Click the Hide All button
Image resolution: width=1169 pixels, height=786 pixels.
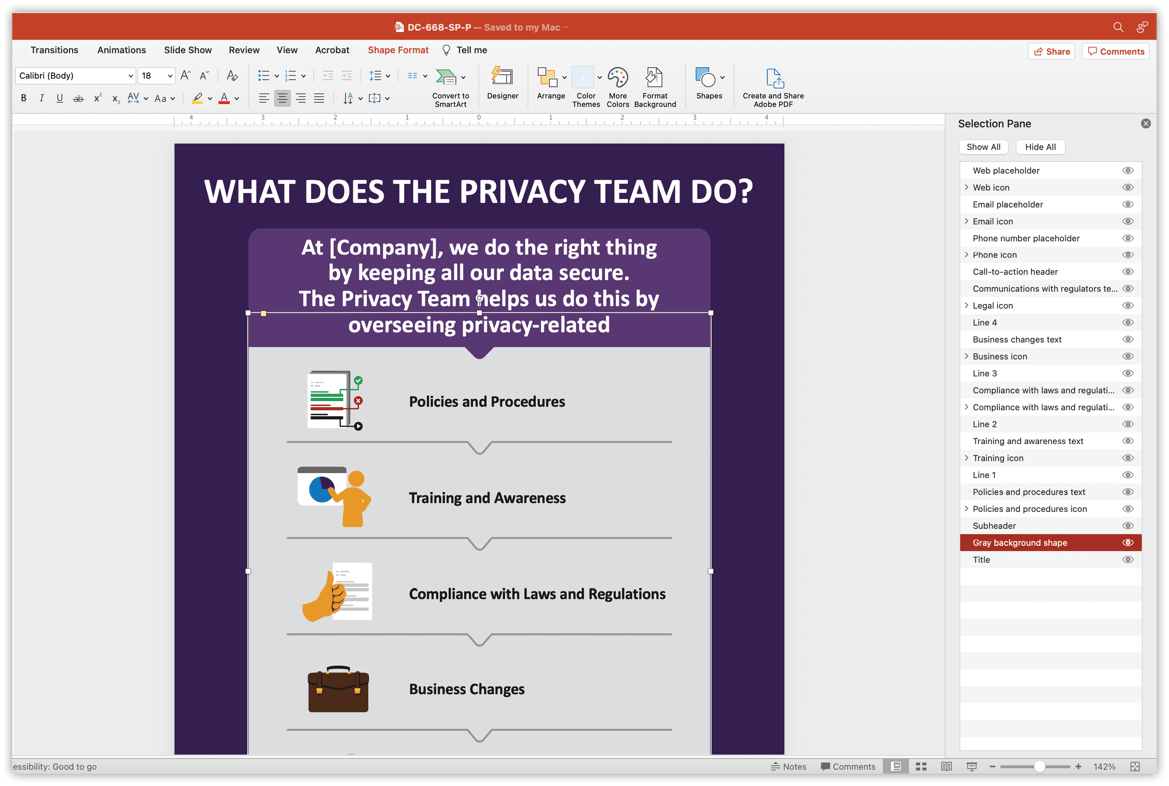click(1040, 146)
